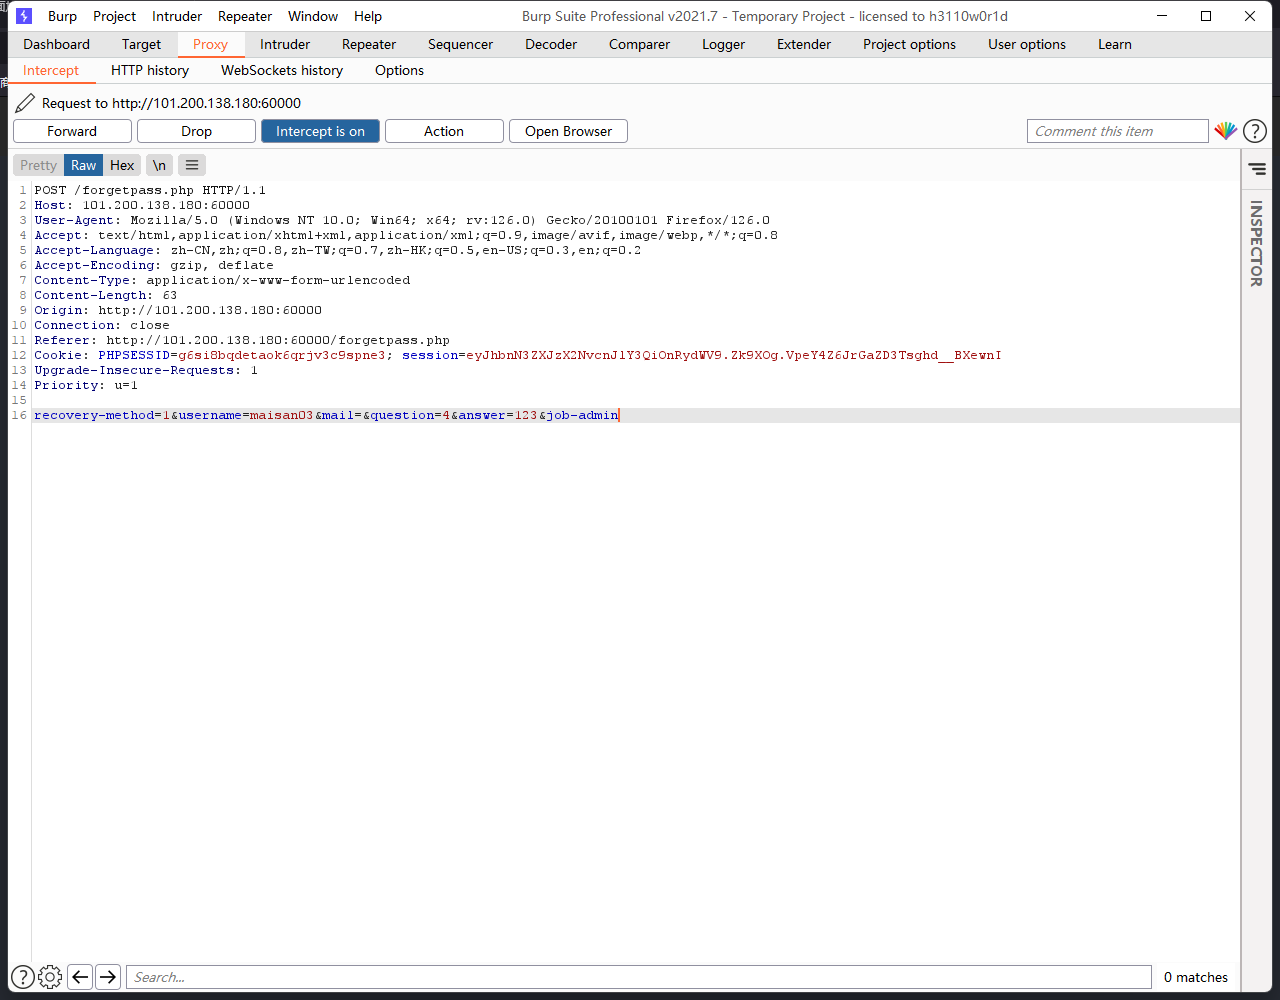Open the User options tab
The image size is (1280, 1000).
pyautogui.click(x=1027, y=44)
